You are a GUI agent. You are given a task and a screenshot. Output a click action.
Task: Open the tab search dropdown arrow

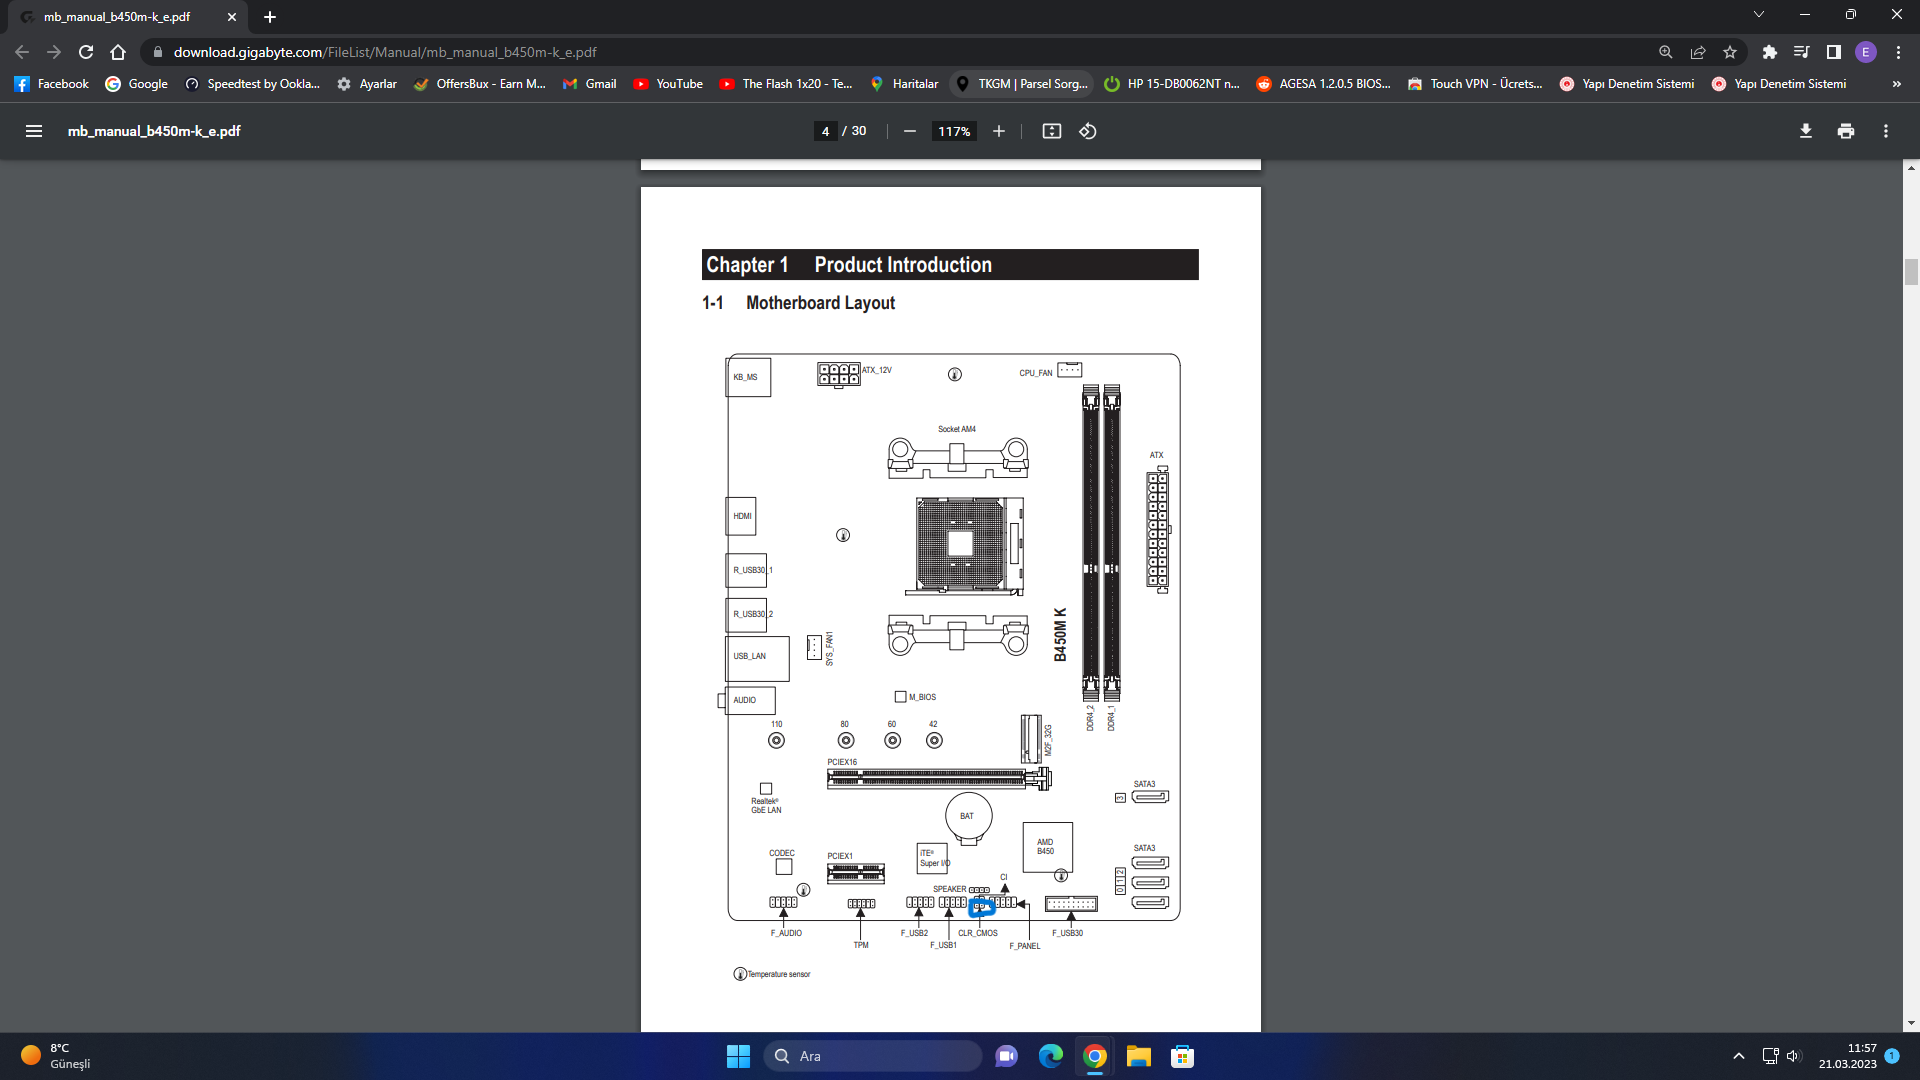[1759, 14]
